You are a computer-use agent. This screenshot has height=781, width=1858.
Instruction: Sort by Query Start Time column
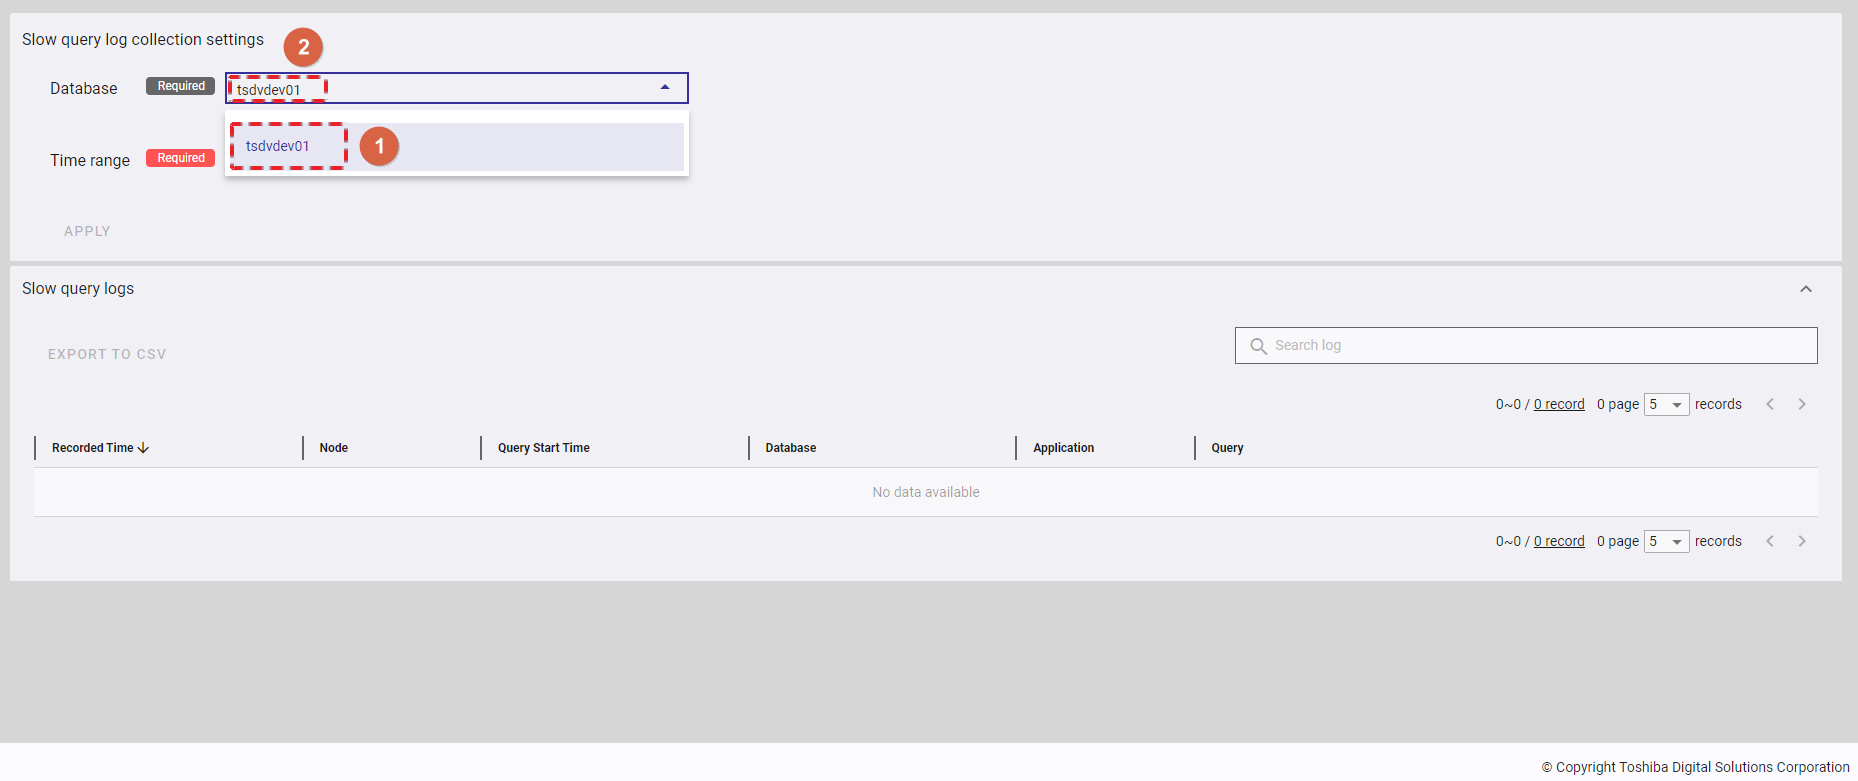(544, 448)
